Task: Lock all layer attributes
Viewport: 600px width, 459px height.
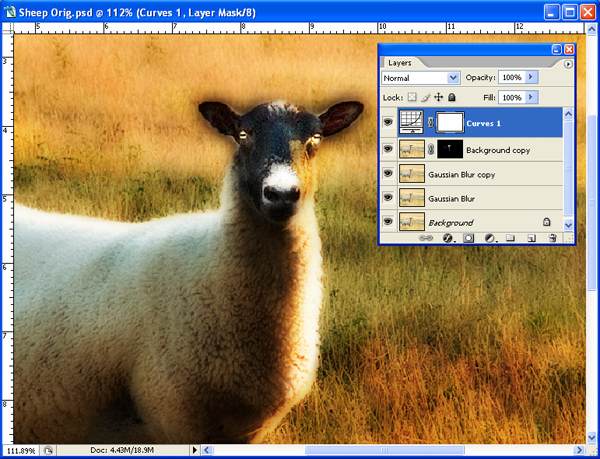Action: [x=452, y=98]
